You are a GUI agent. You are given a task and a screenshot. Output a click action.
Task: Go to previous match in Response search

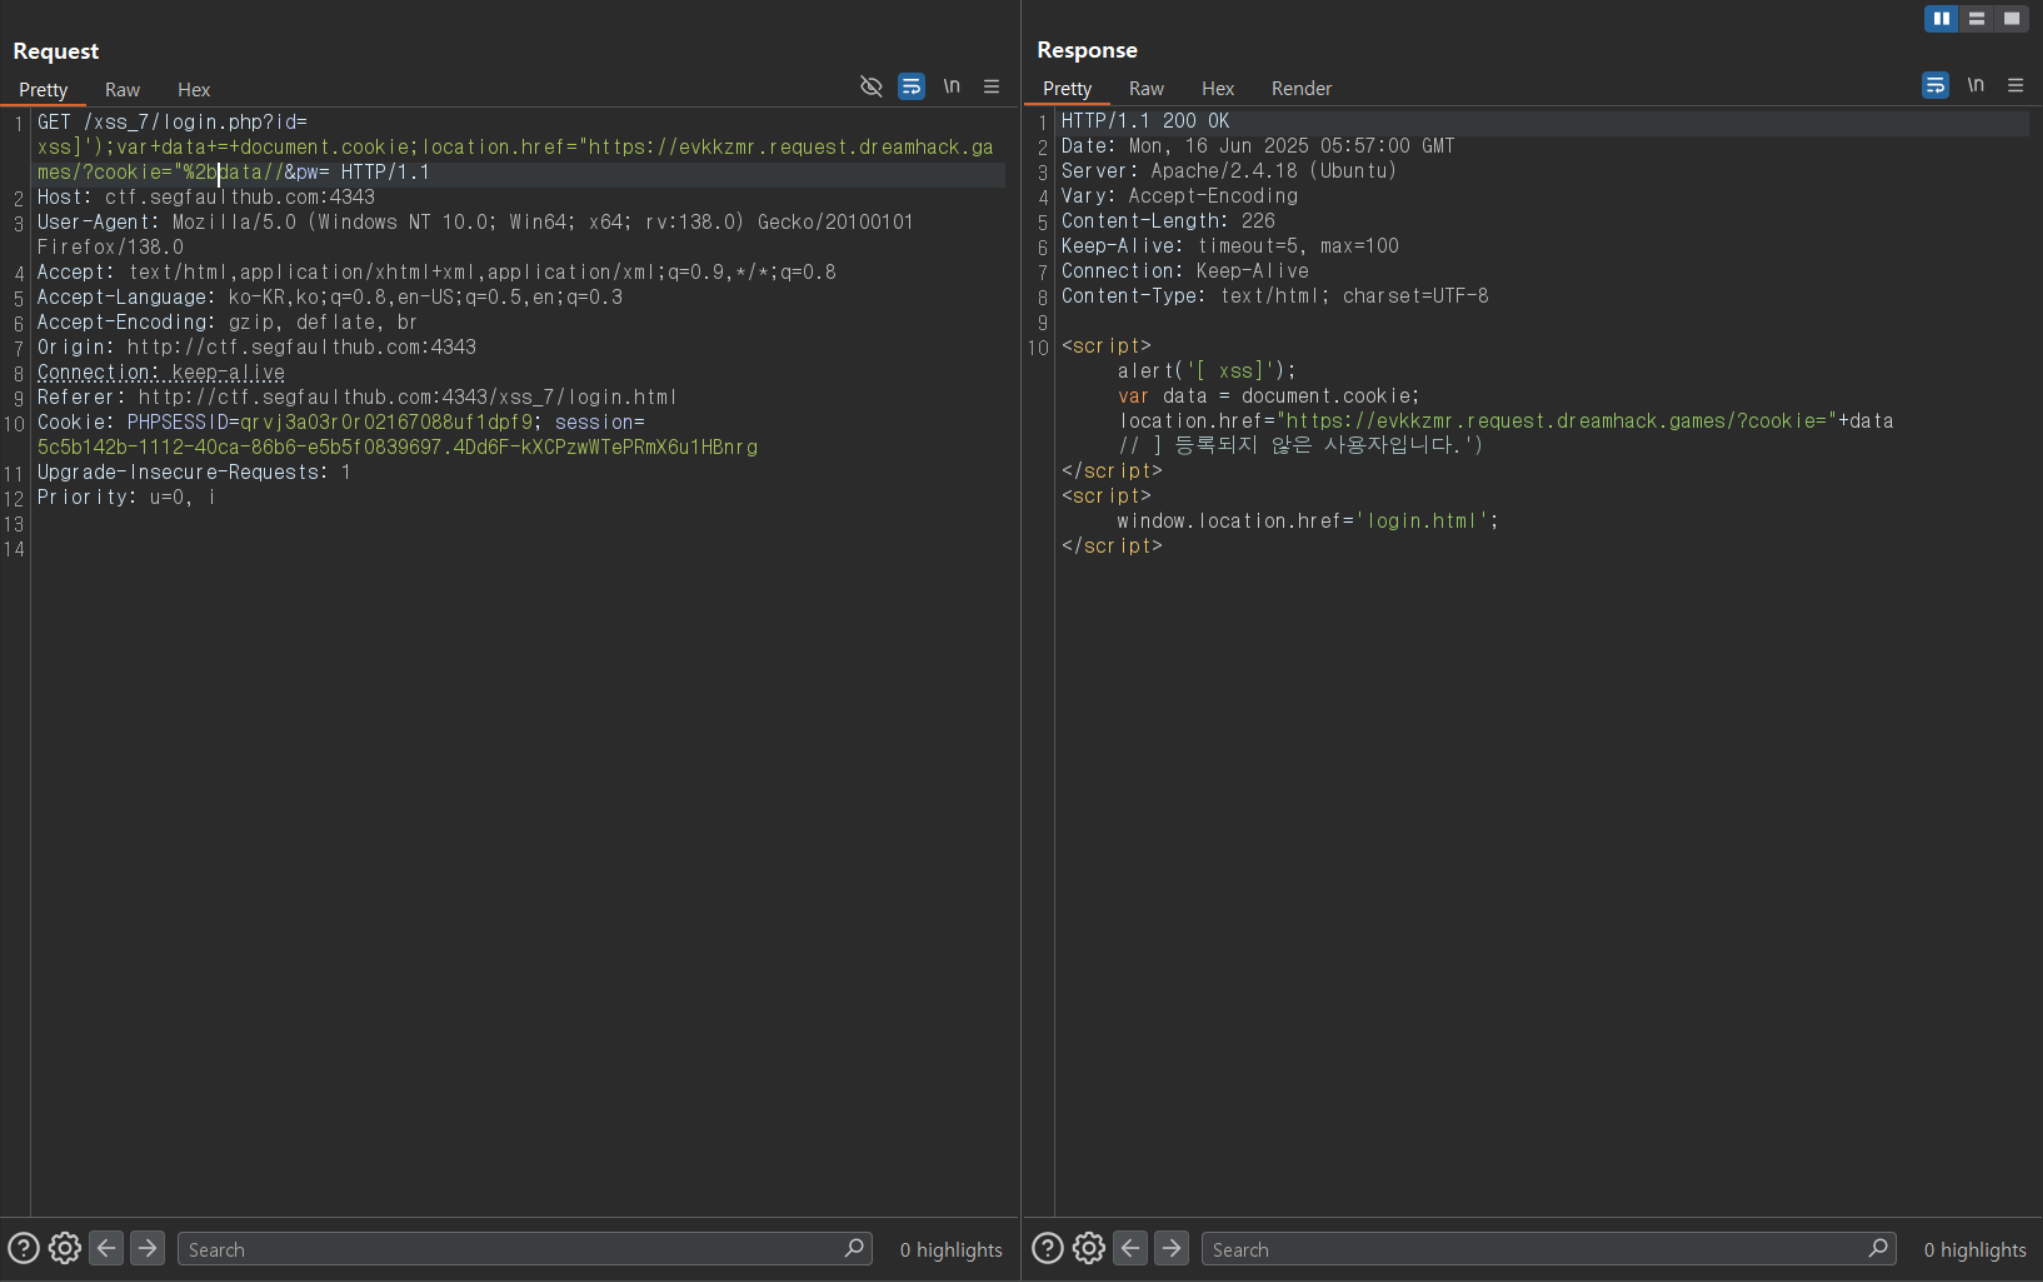1130,1248
